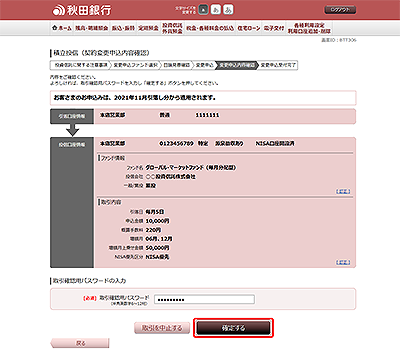This screenshot has height=360, width=400.
Task: Click the 戻る back button
Action: (x=80, y=343)
